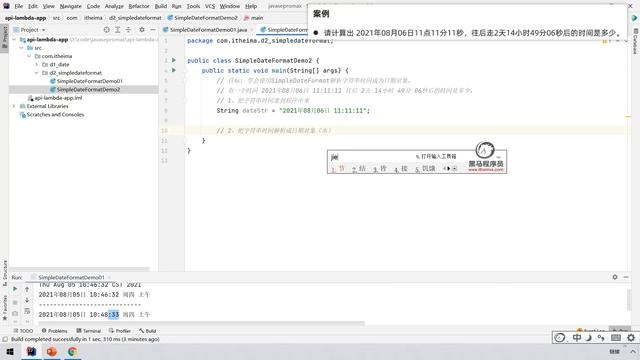640x360 pixels.
Task: Click status bar tool window toggle square icon
Action: click(5, 339)
